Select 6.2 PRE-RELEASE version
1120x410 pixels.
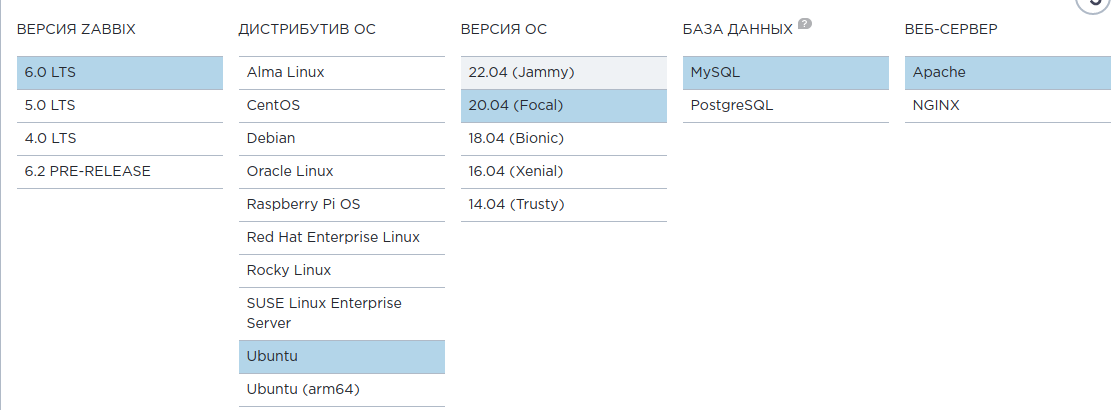[x=120, y=172]
